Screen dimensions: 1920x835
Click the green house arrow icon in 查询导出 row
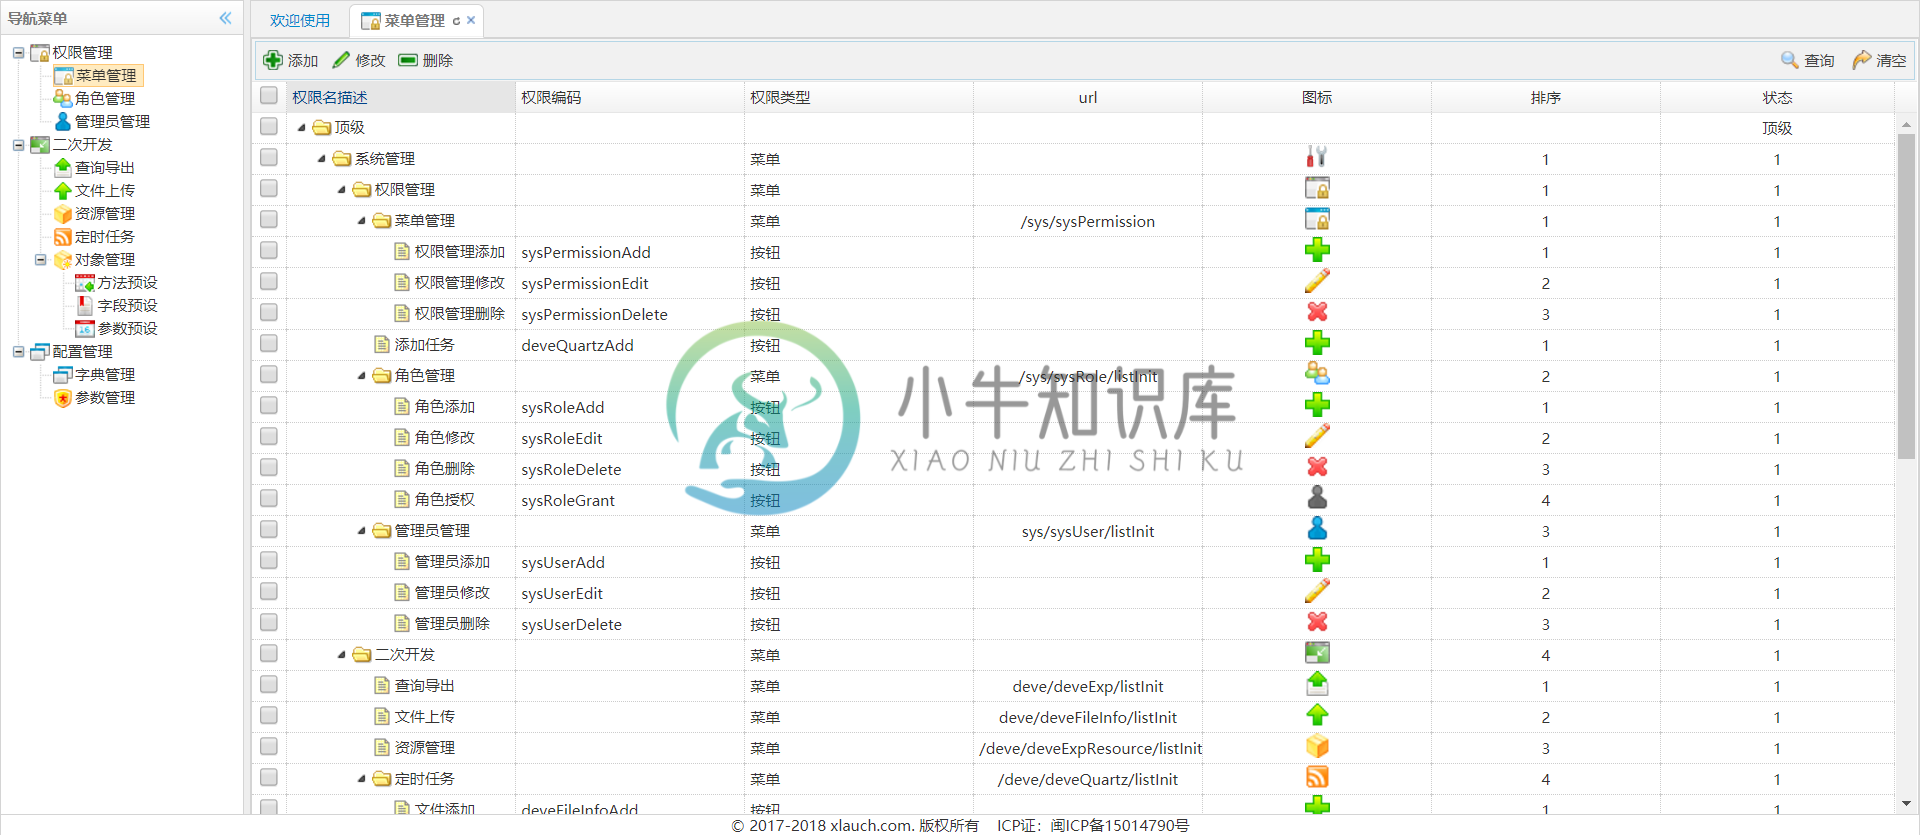[x=1317, y=685]
